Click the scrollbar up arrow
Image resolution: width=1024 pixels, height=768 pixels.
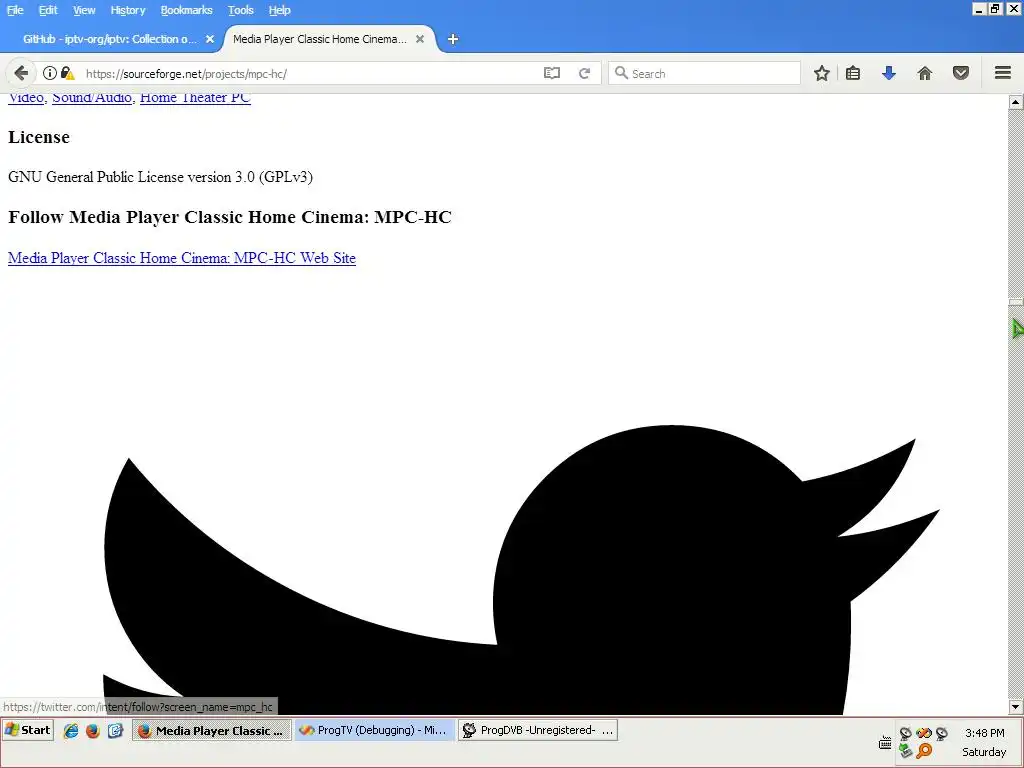pyautogui.click(x=1016, y=102)
